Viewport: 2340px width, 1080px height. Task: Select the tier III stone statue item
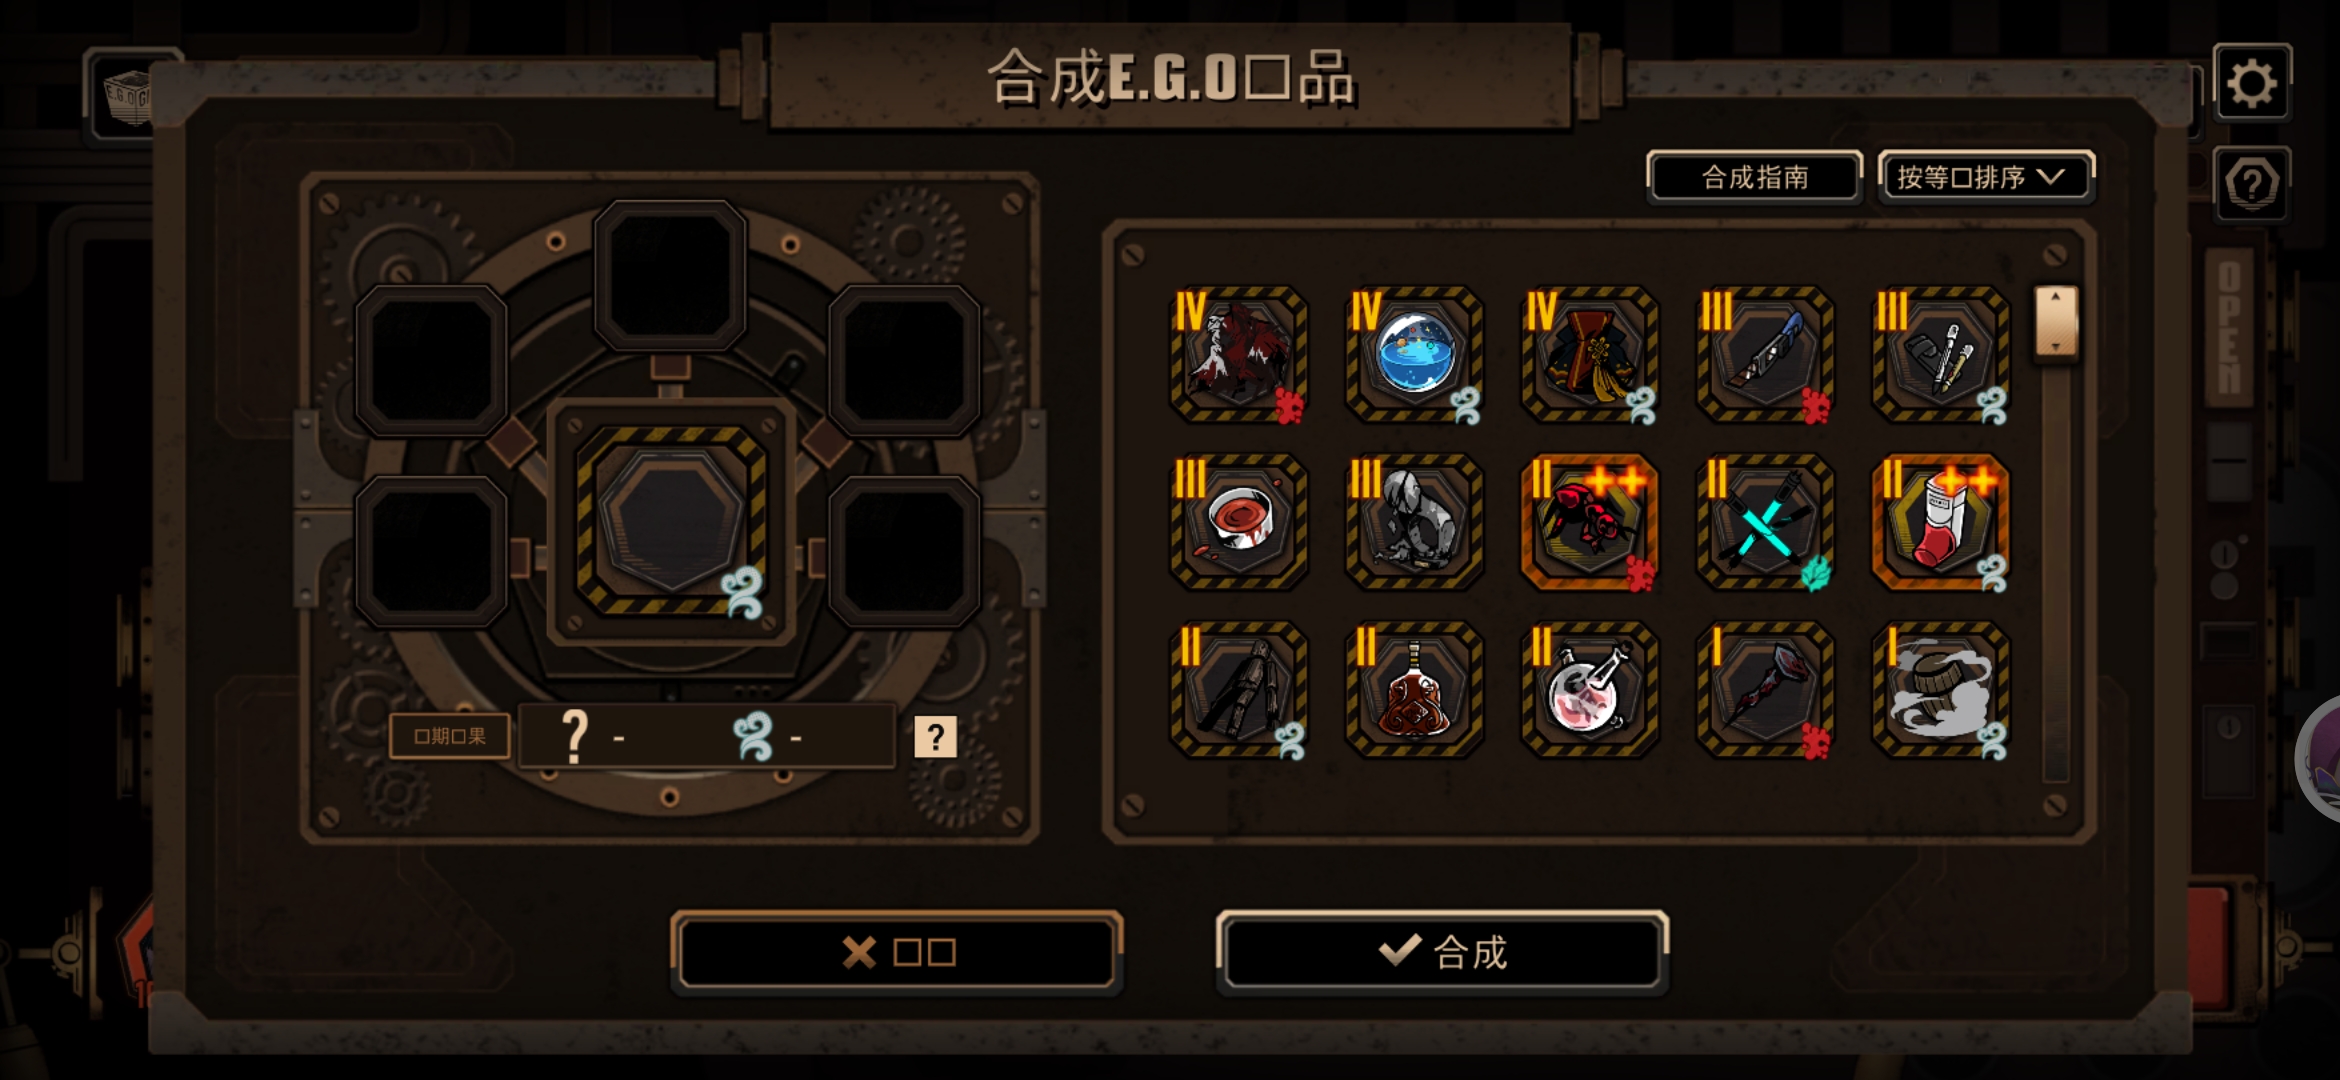click(x=1414, y=522)
